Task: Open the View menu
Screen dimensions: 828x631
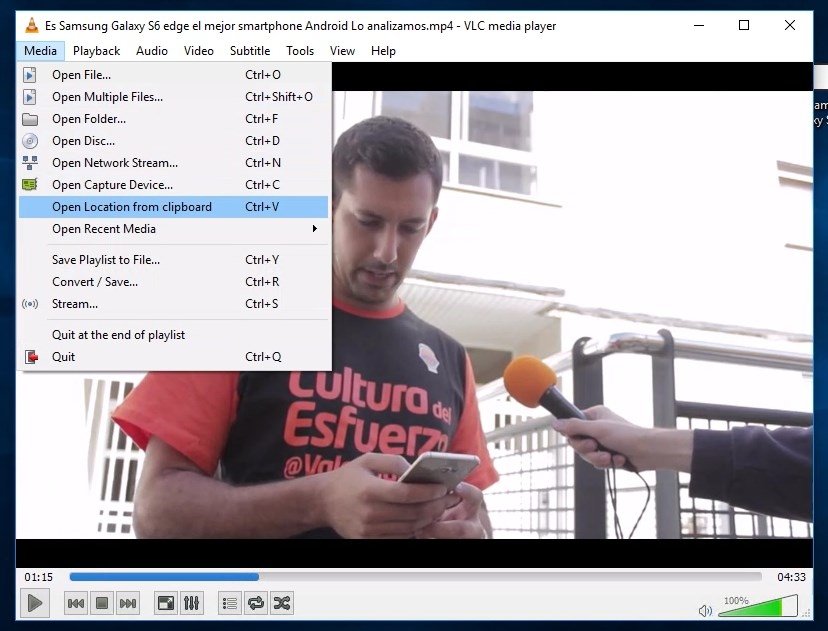Action: (x=342, y=51)
